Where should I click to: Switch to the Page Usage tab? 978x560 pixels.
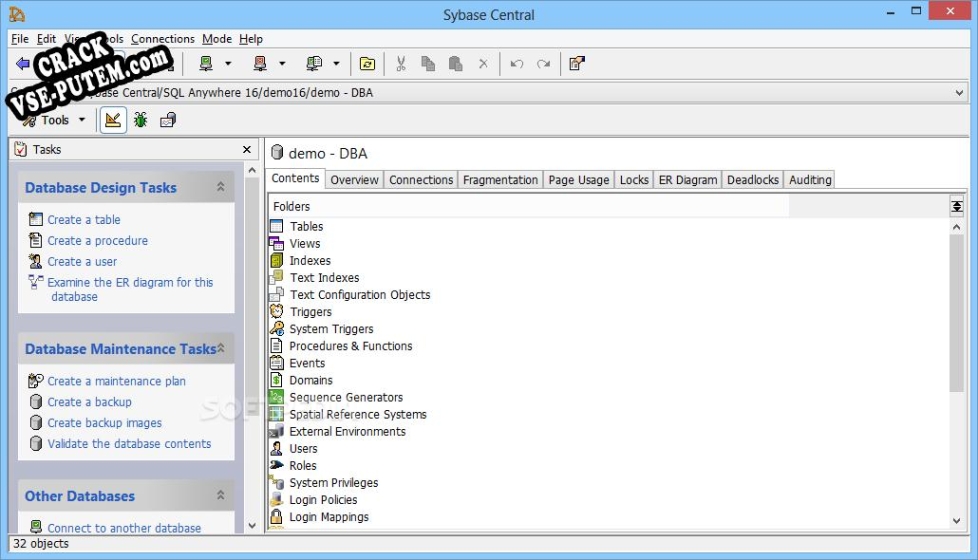[x=579, y=180]
